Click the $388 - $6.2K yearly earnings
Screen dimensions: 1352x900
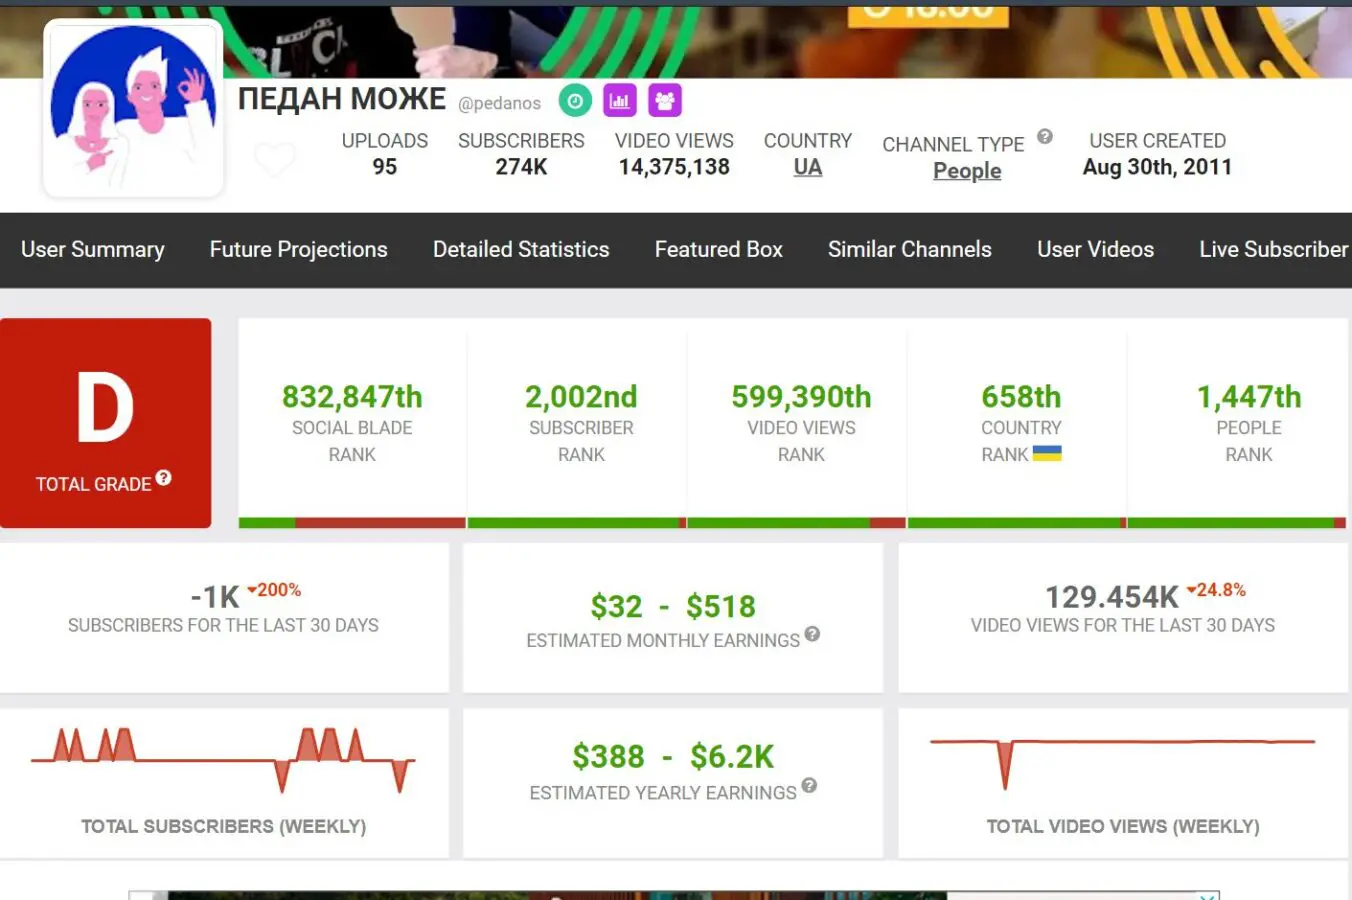(673, 757)
